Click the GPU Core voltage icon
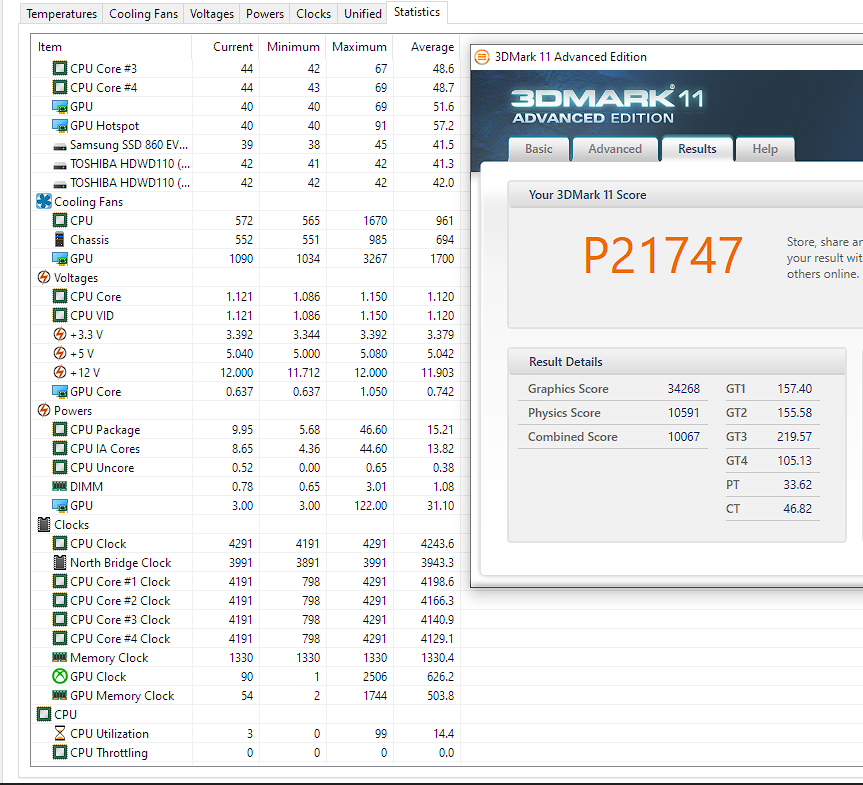This screenshot has width=863, height=785. pos(59,391)
